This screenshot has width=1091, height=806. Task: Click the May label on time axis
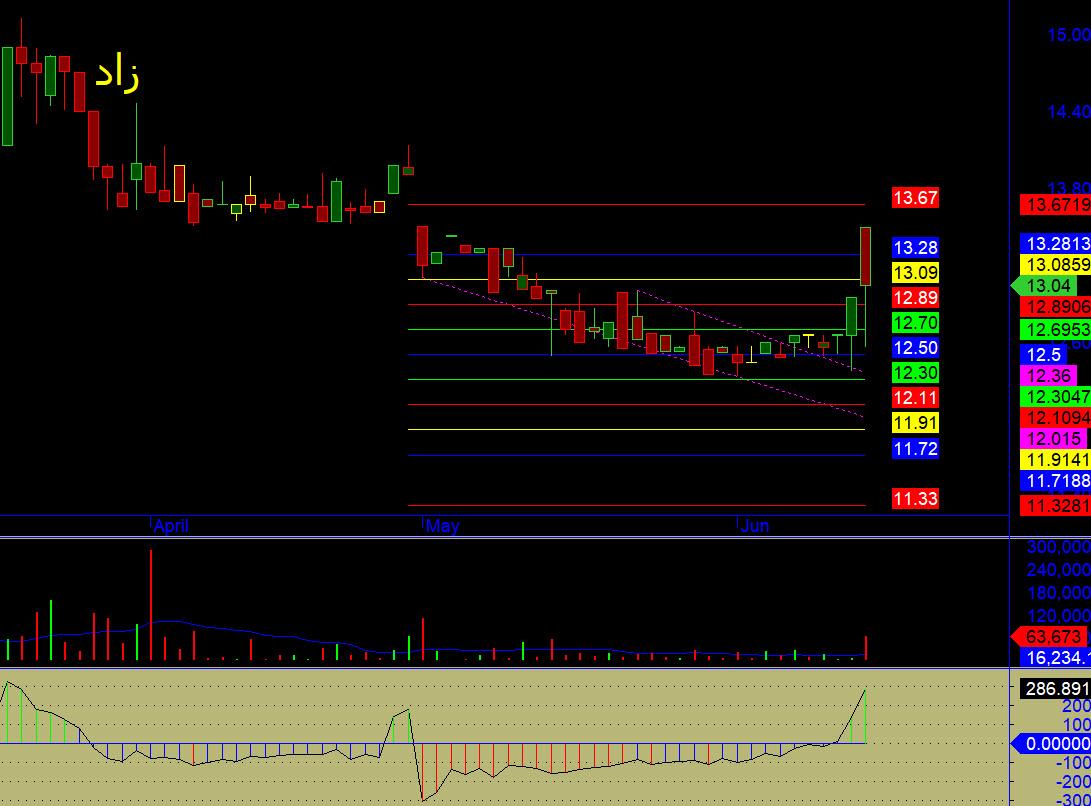click(443, 526)
